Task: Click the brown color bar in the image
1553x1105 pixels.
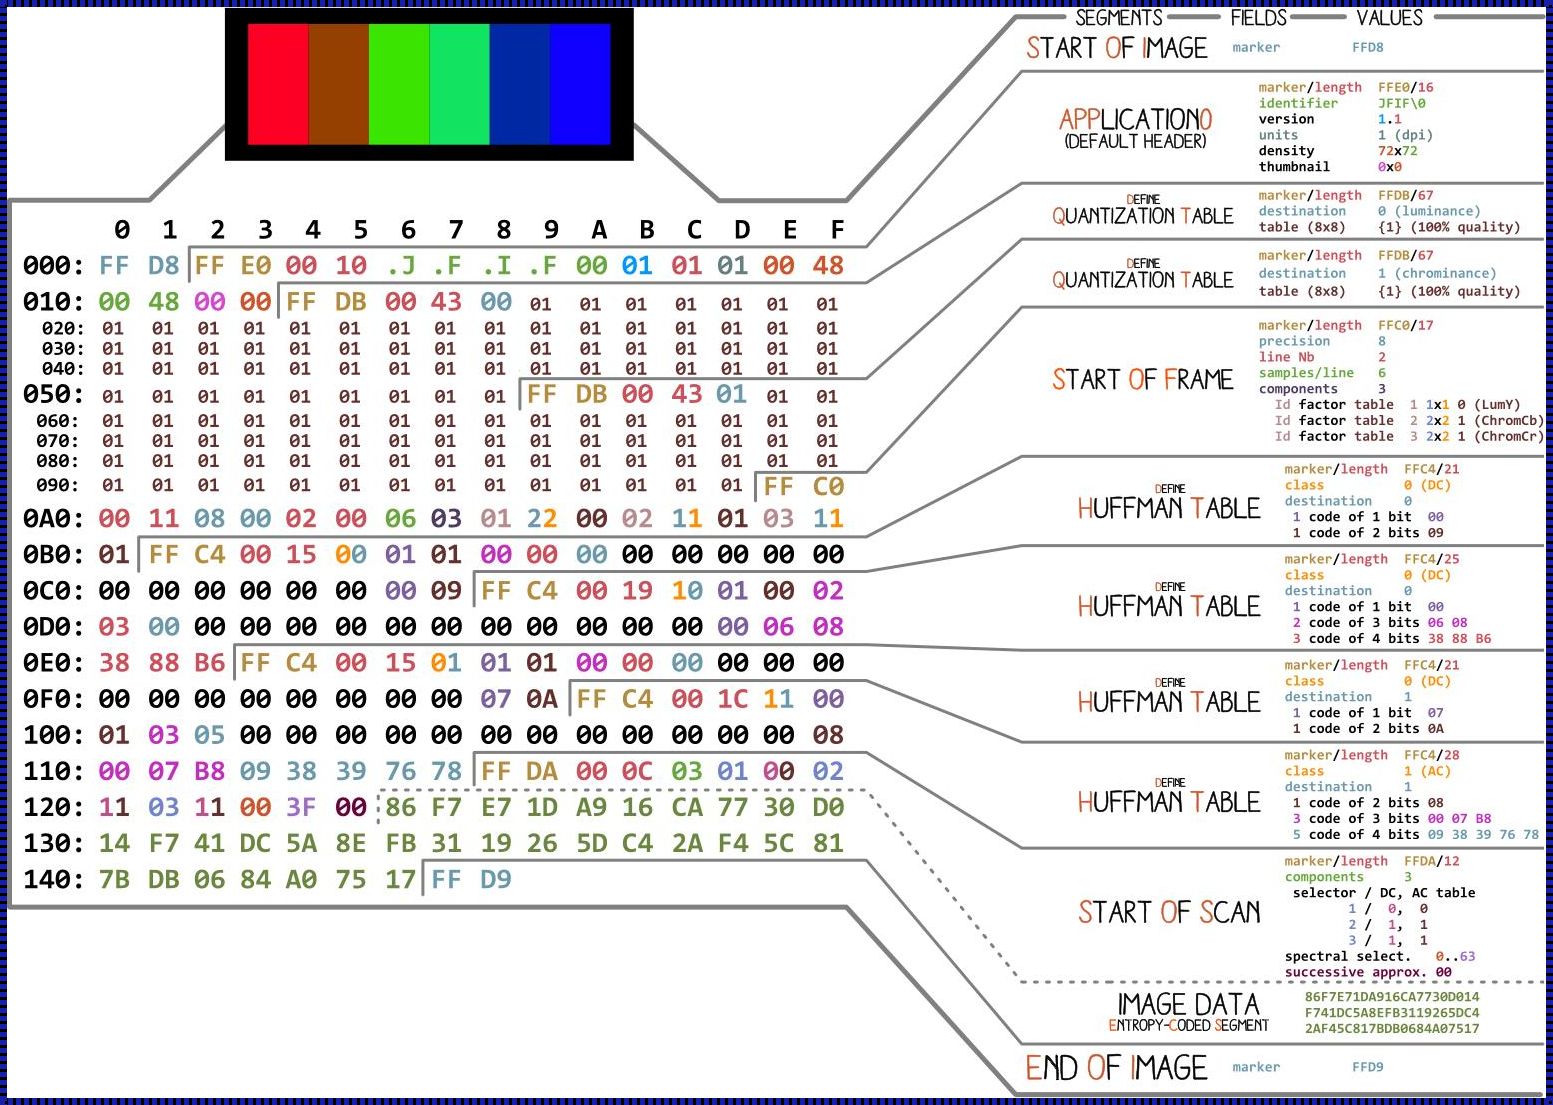Action: (339, 84)
